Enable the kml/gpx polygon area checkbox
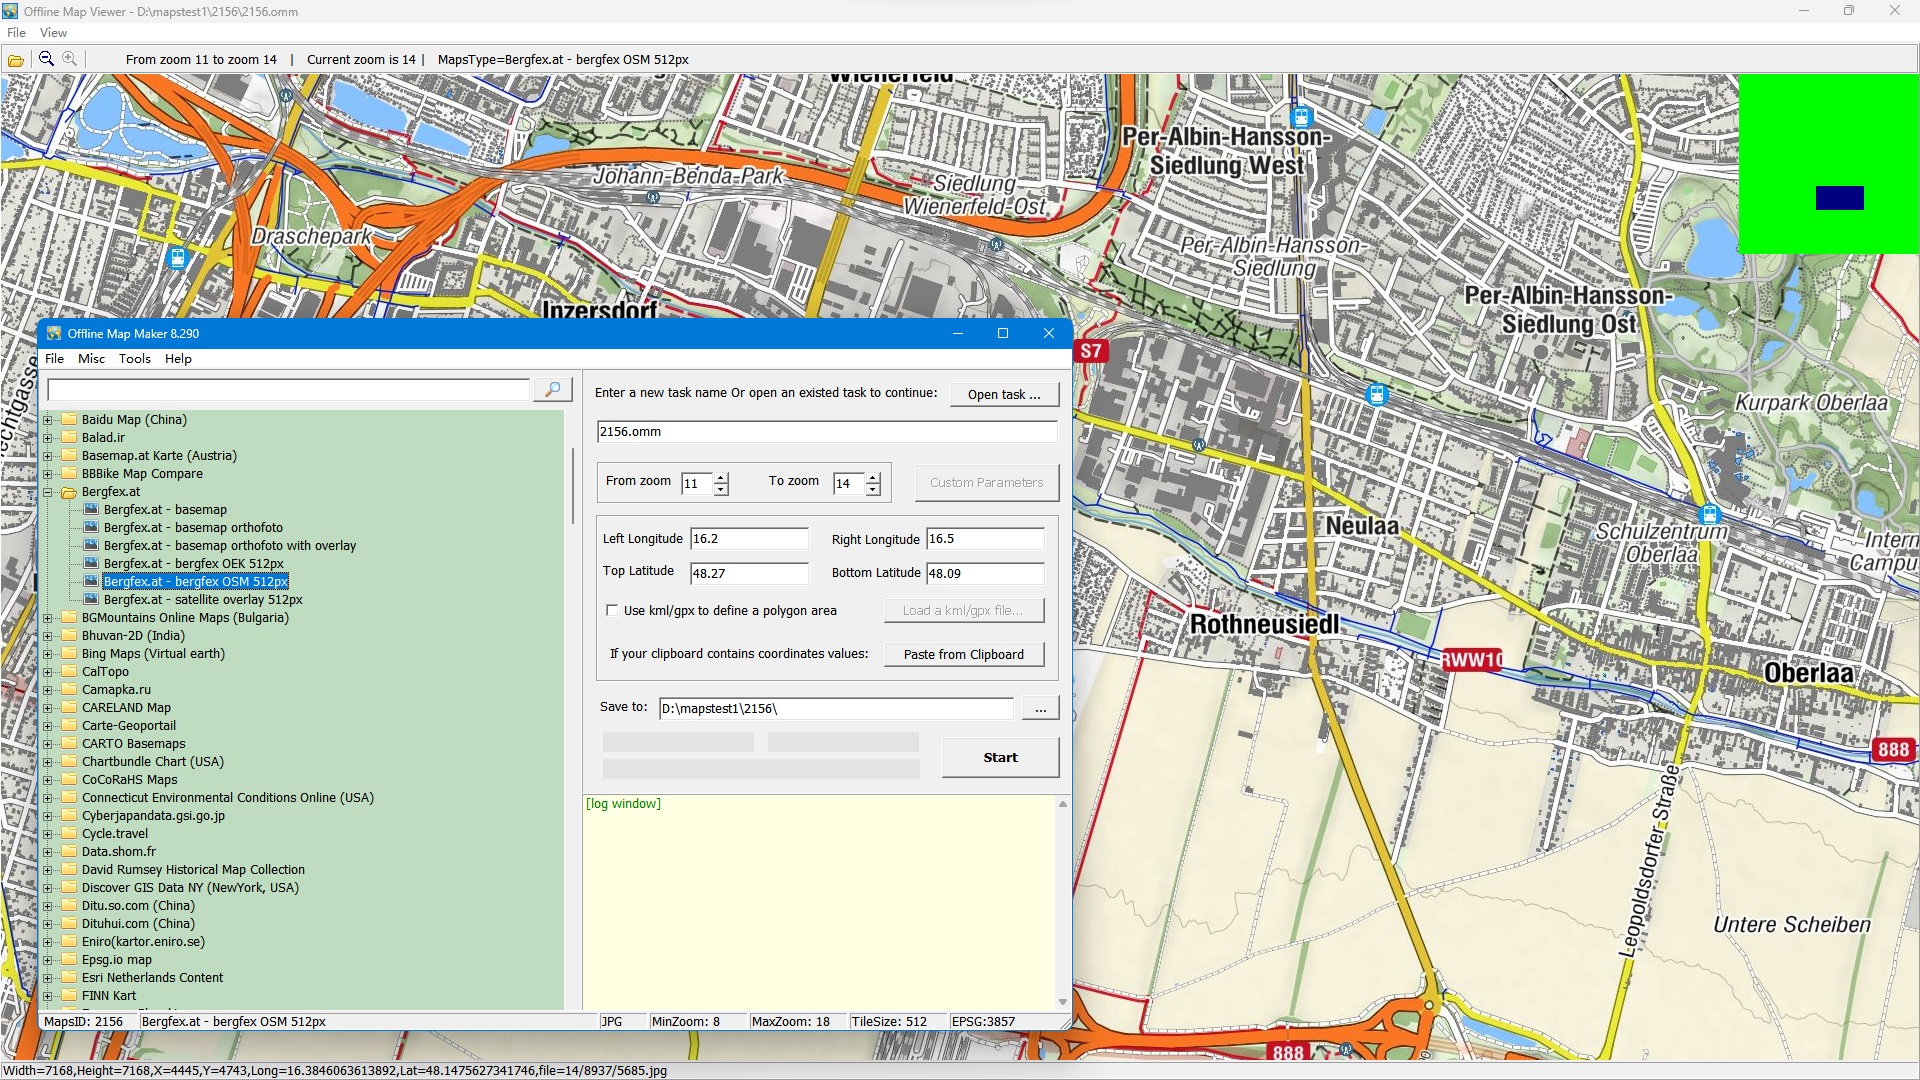Image resolution: width=1920 pixels, height=1080 pixels. (612, 610)
